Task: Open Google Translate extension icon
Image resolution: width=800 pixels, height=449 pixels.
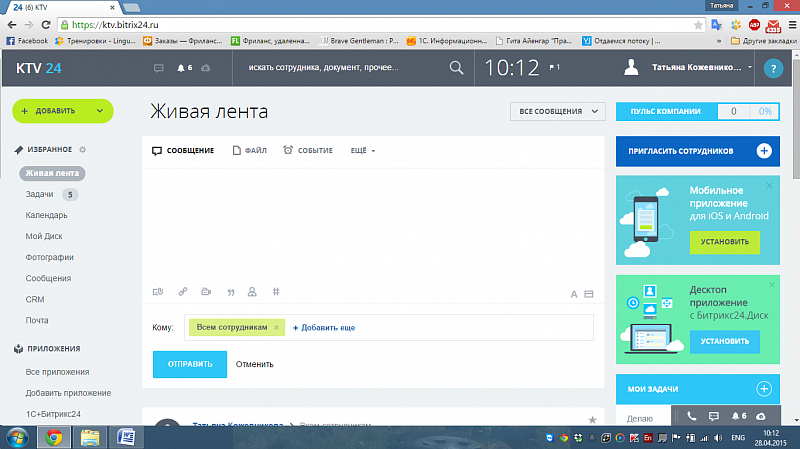Action: click(716, 25)
